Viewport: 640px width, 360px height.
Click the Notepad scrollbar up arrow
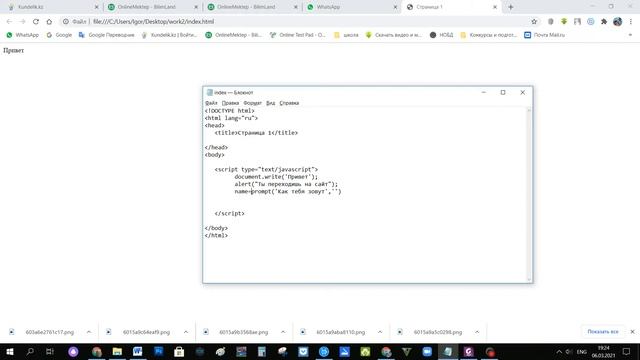(x=529, y=111)
